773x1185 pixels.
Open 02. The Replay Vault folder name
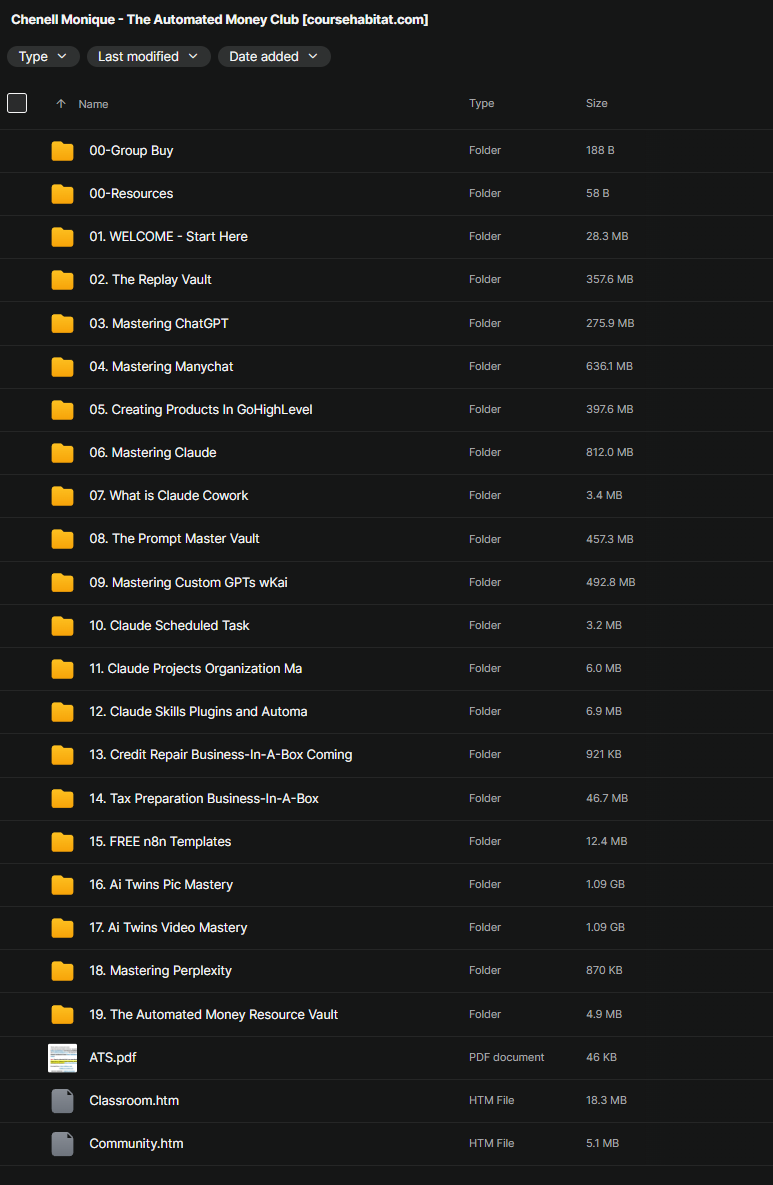click(x=150, y=280)
